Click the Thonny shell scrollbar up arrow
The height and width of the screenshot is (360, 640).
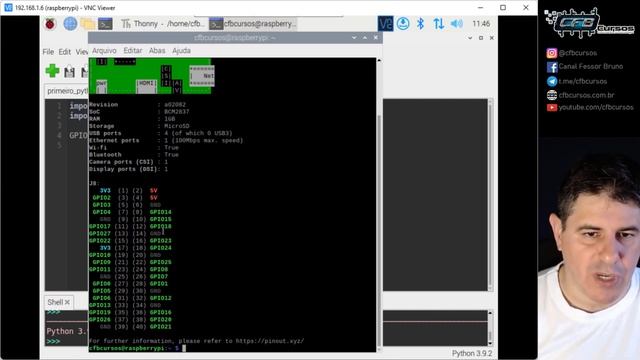coord(490,313)
